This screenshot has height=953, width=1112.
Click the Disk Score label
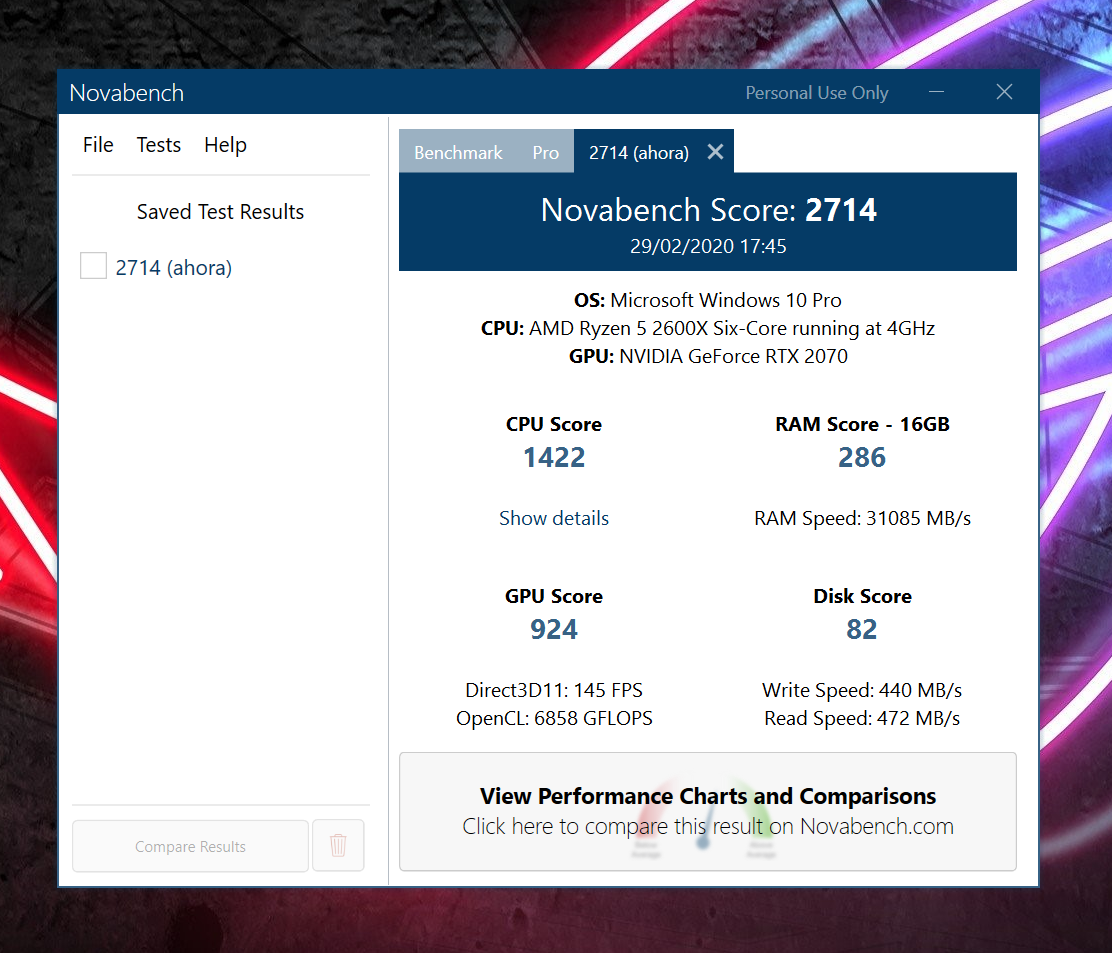click(862, 596)
